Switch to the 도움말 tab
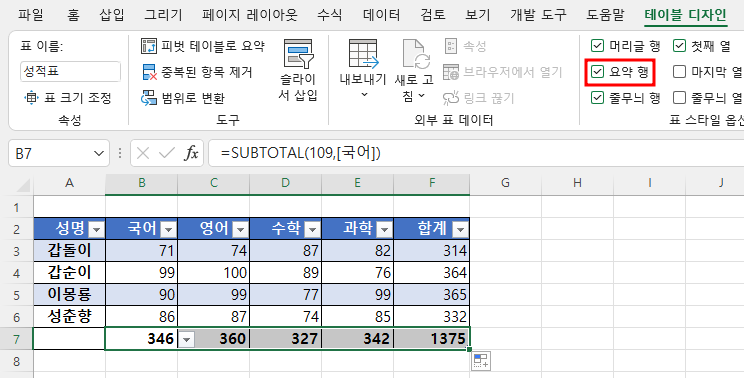The image size is (744, 378). [605, 15]
